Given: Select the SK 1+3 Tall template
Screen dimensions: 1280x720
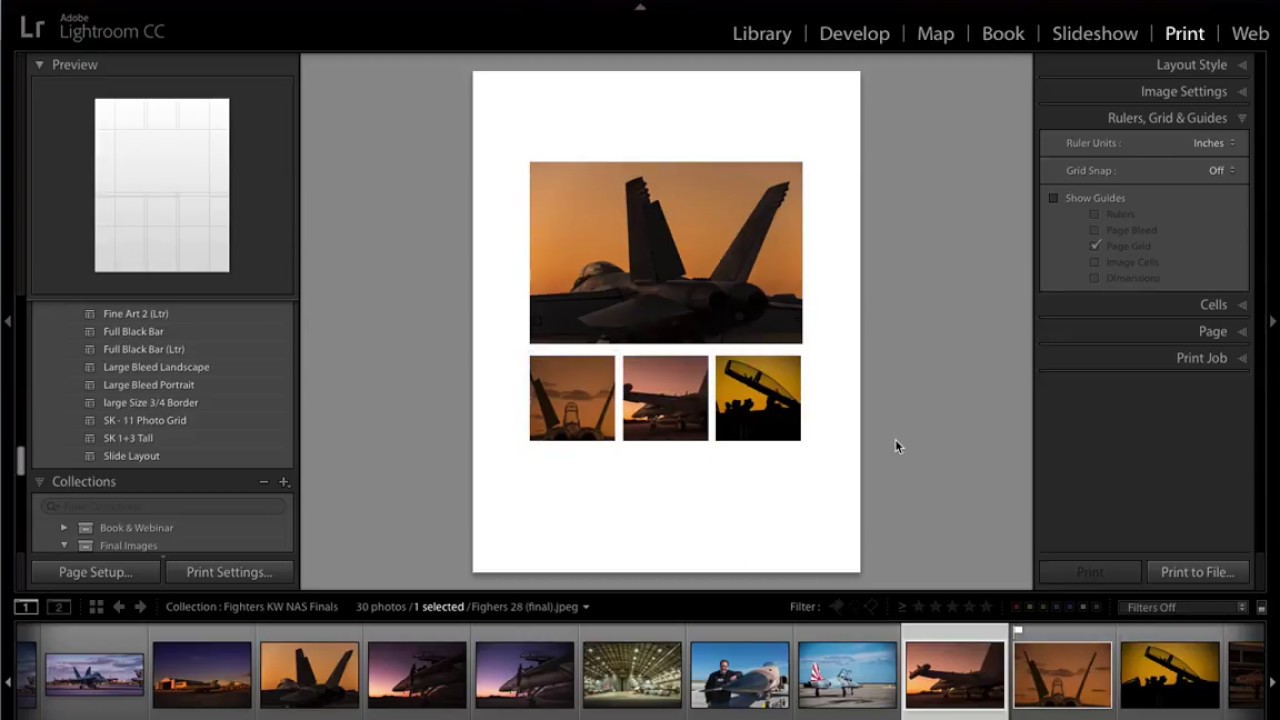Looking at the screenshot, I should [x=128, y=438].
